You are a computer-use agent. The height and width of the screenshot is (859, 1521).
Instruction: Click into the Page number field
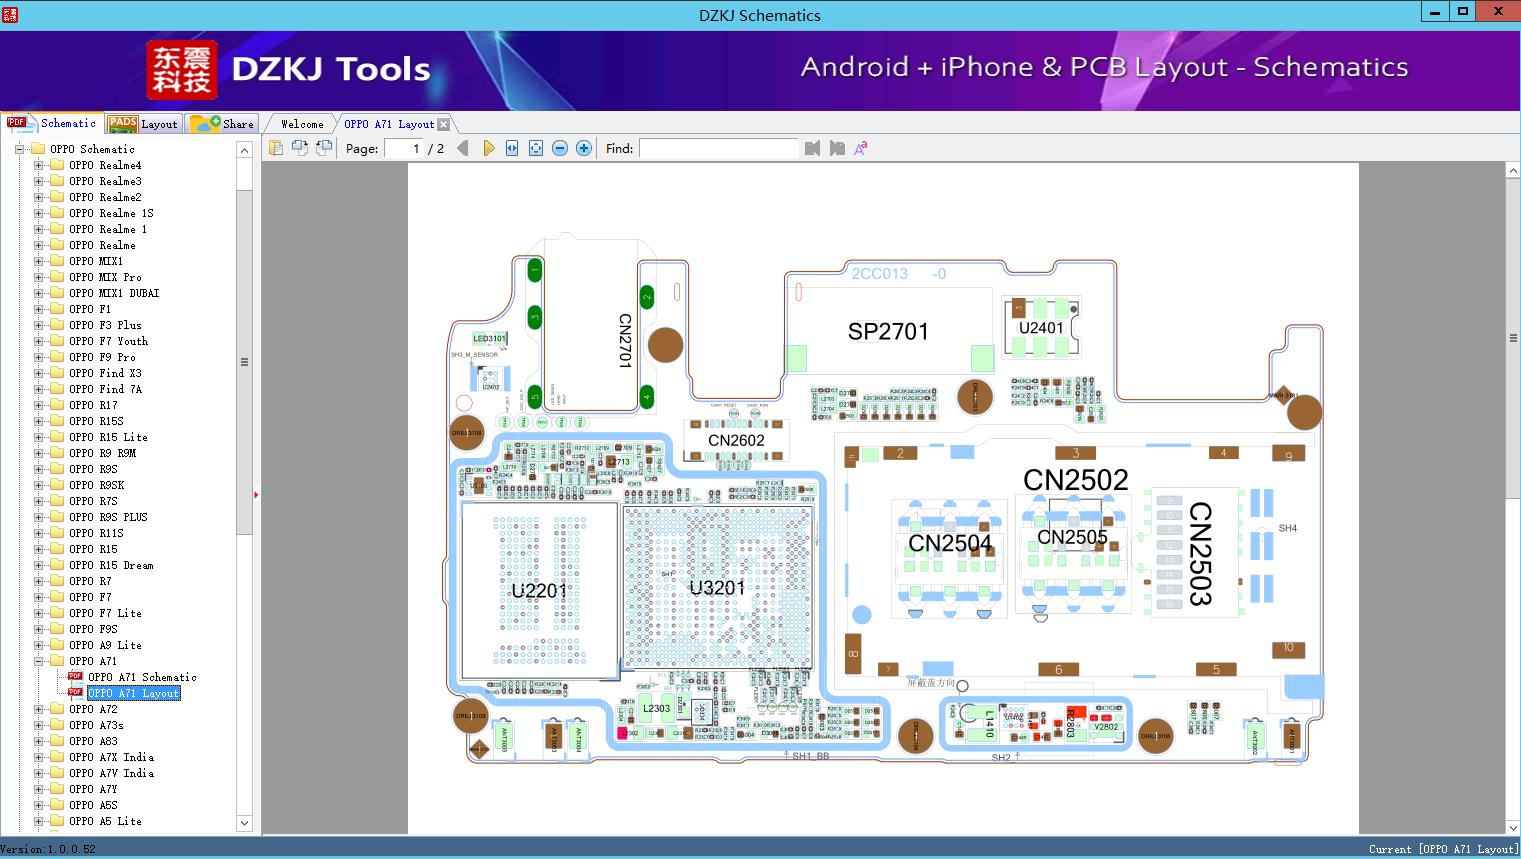point(404,148)
